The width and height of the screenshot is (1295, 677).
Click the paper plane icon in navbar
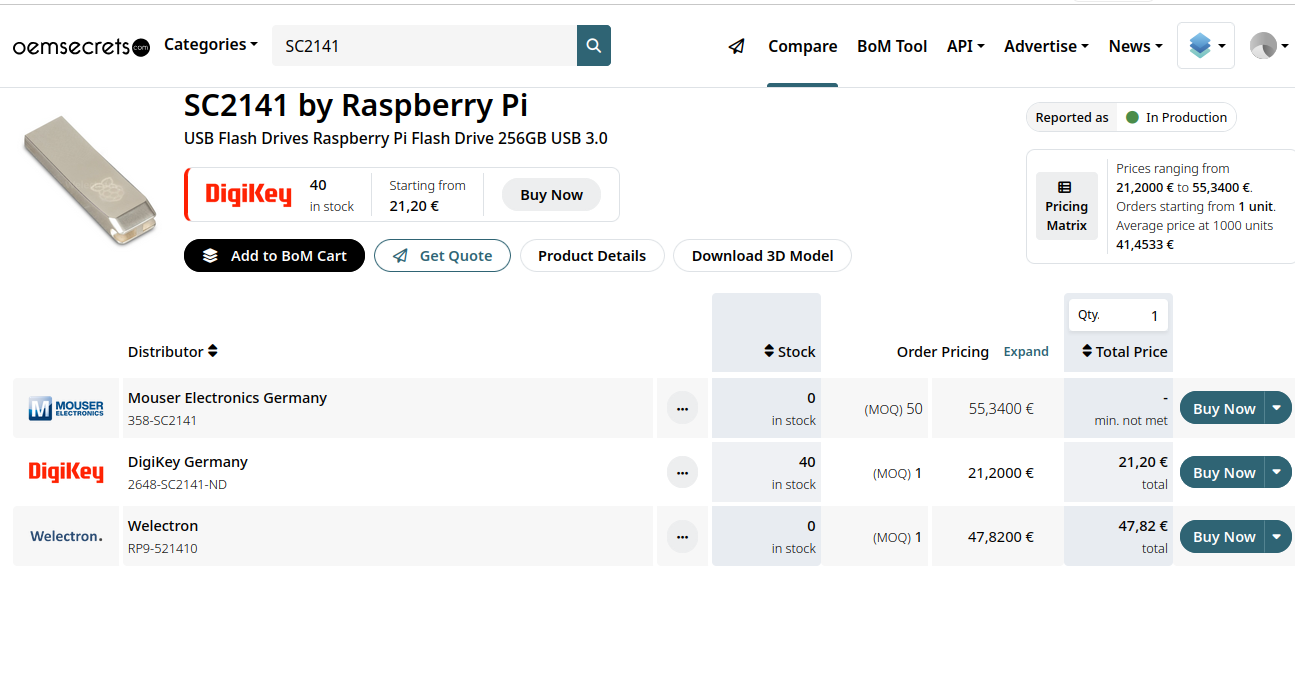point(737,46)
